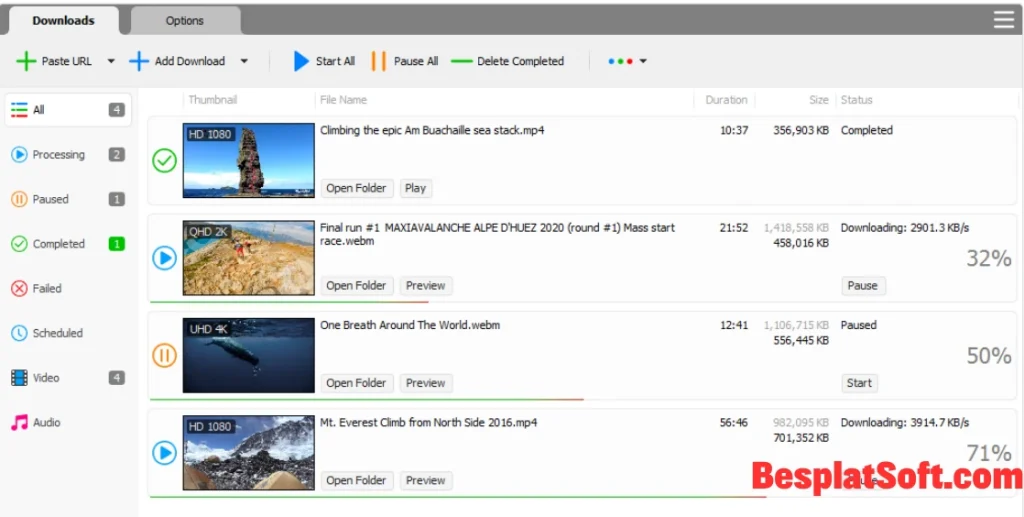This screenshot has height=517, width=1024.
Task: Click the green Delete Completed dash icon
Action: tap(461, 61)
